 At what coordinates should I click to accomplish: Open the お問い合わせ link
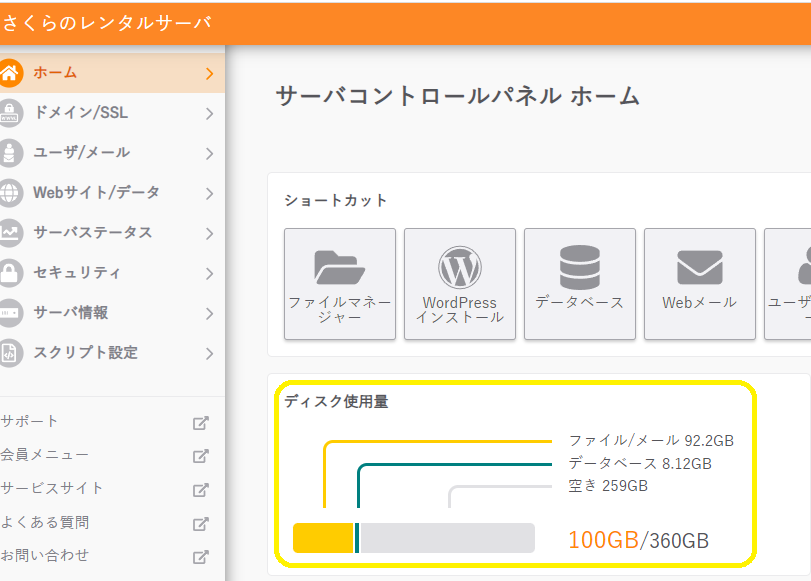(44, 555)
